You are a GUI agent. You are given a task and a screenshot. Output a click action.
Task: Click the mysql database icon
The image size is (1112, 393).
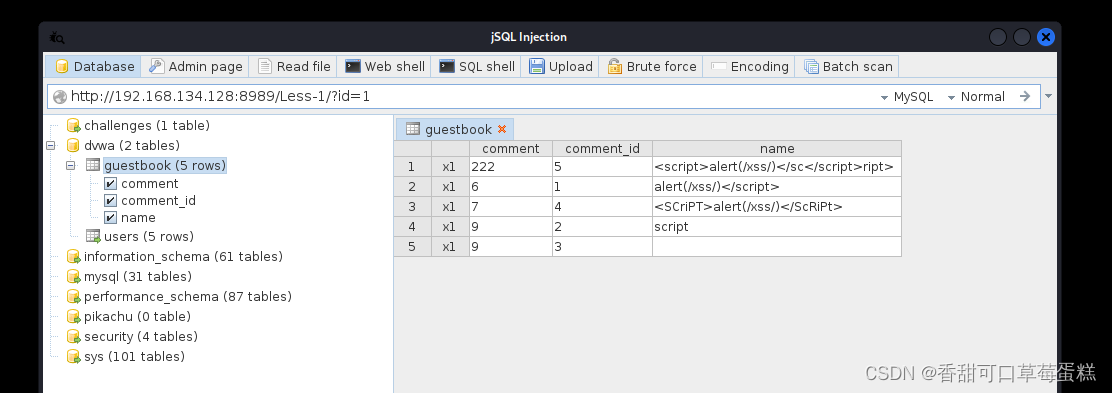click(73, 277)
